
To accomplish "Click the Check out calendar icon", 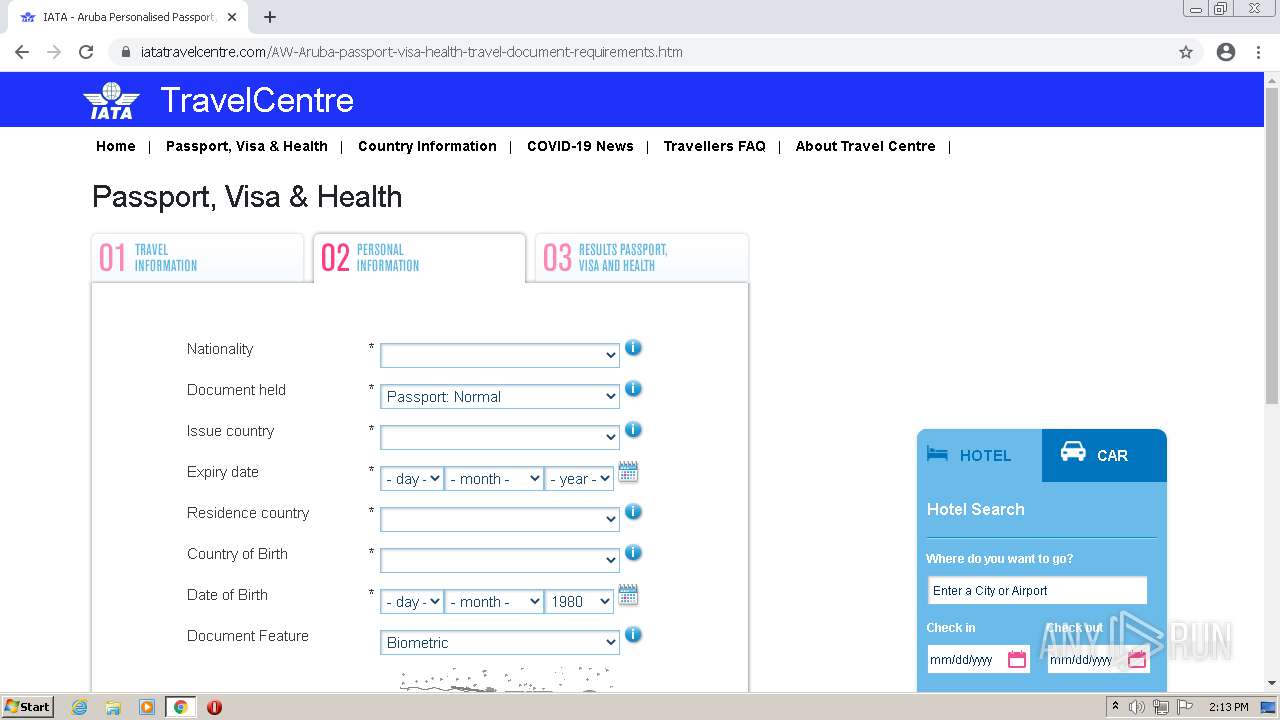I will click(x=1137, y=659).
